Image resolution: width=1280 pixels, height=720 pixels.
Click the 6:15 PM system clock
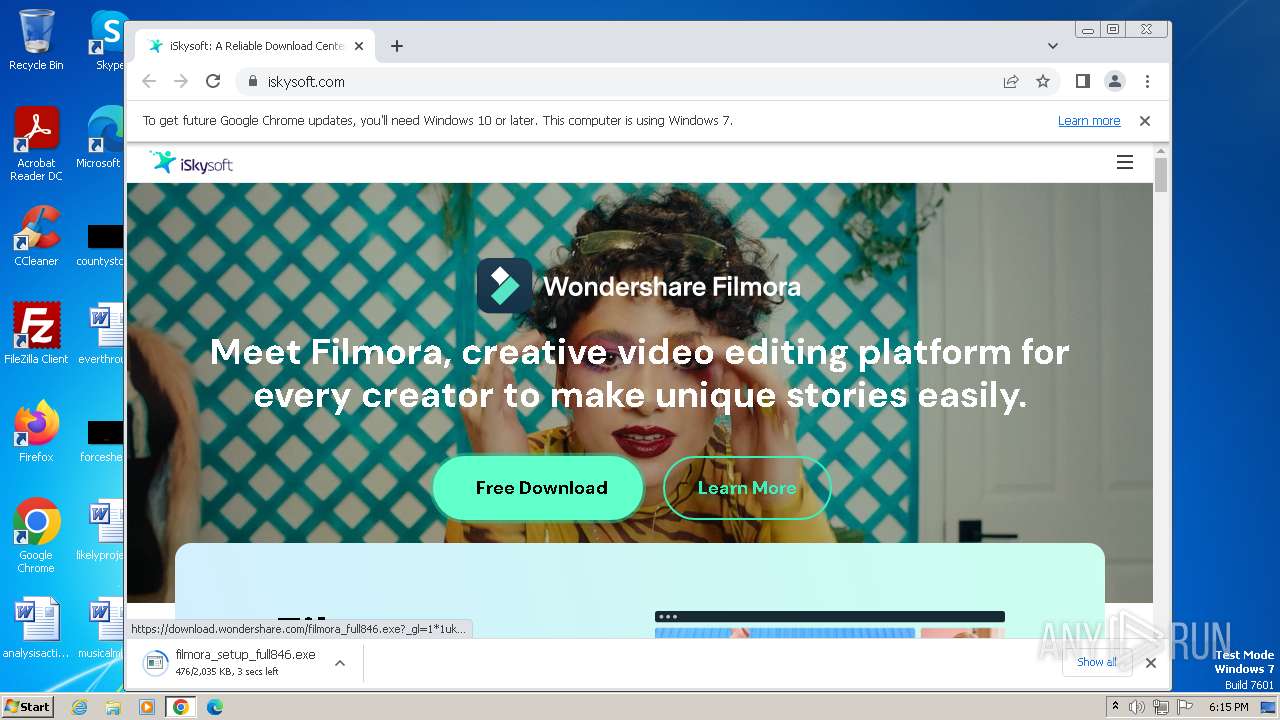pos(1228,707)
